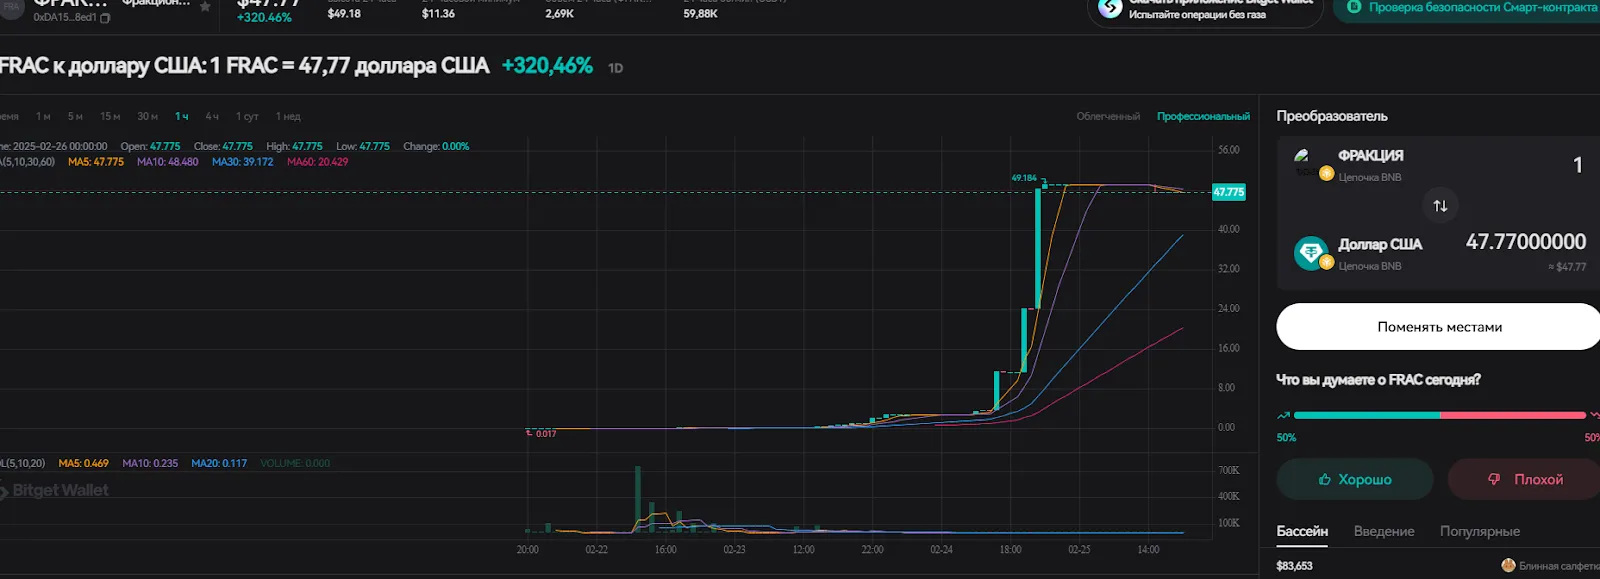Open the Введение tab
Viewport: 1600px width, 579px height.
[1384, 531]
